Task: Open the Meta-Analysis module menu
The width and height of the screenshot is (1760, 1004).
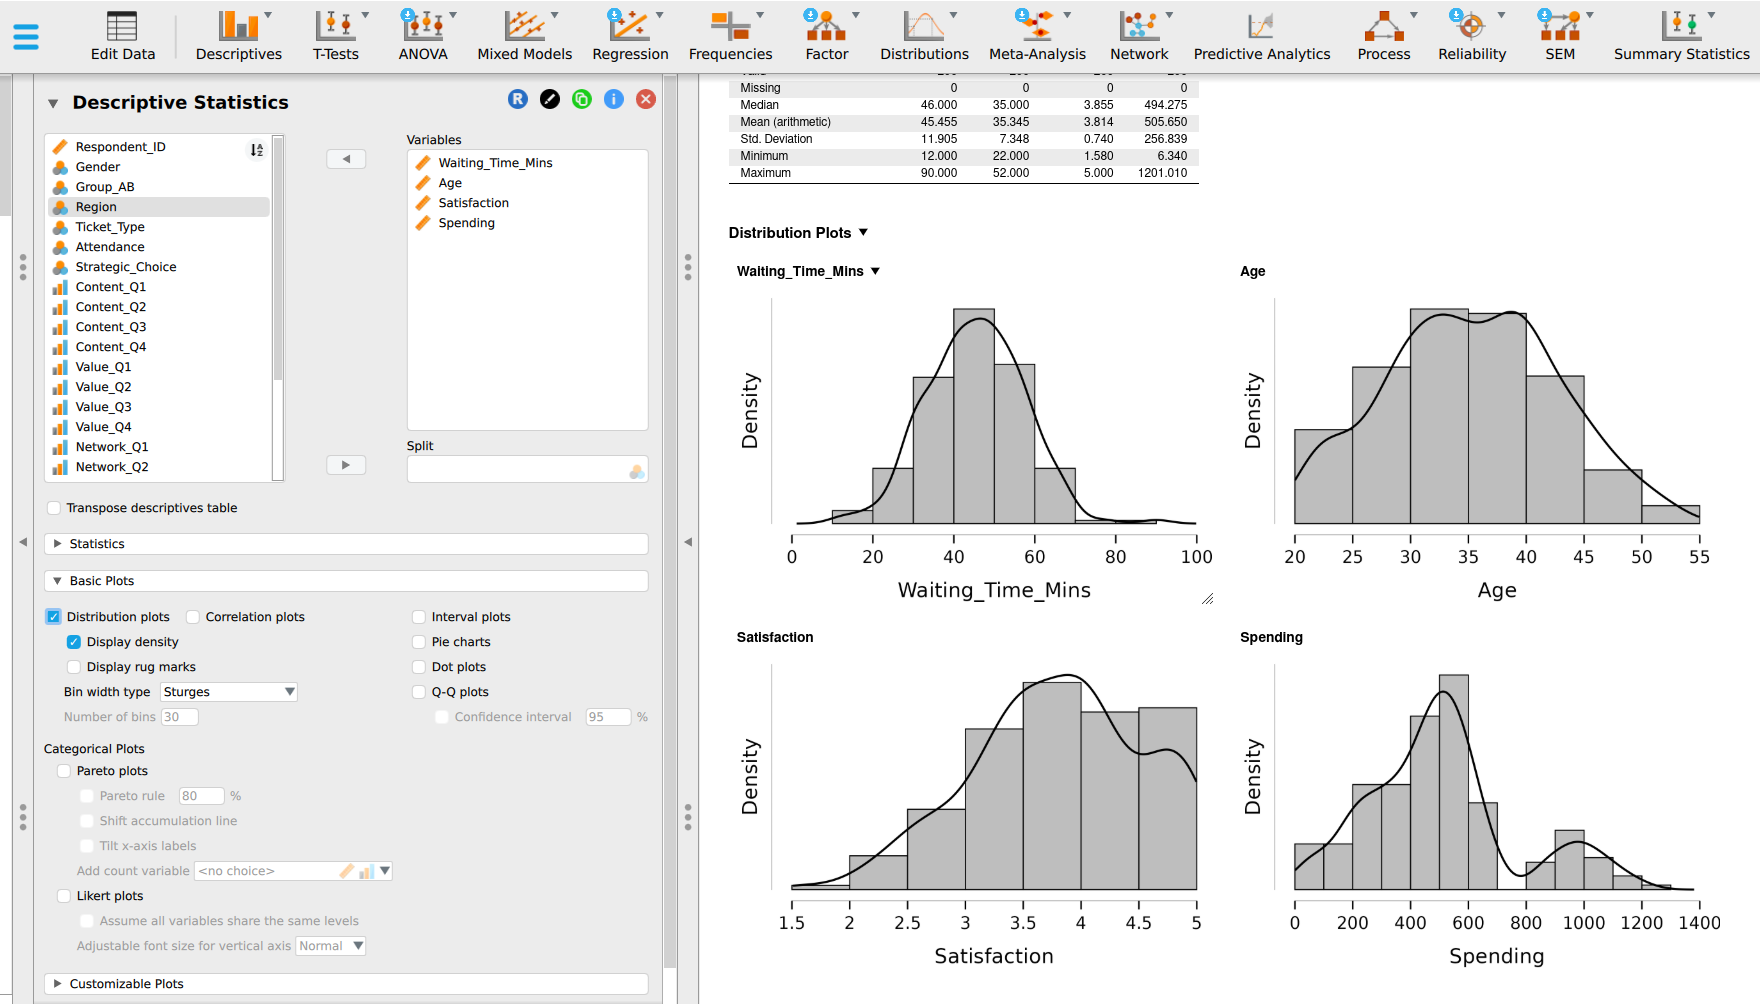Action: pos(1037,37)
